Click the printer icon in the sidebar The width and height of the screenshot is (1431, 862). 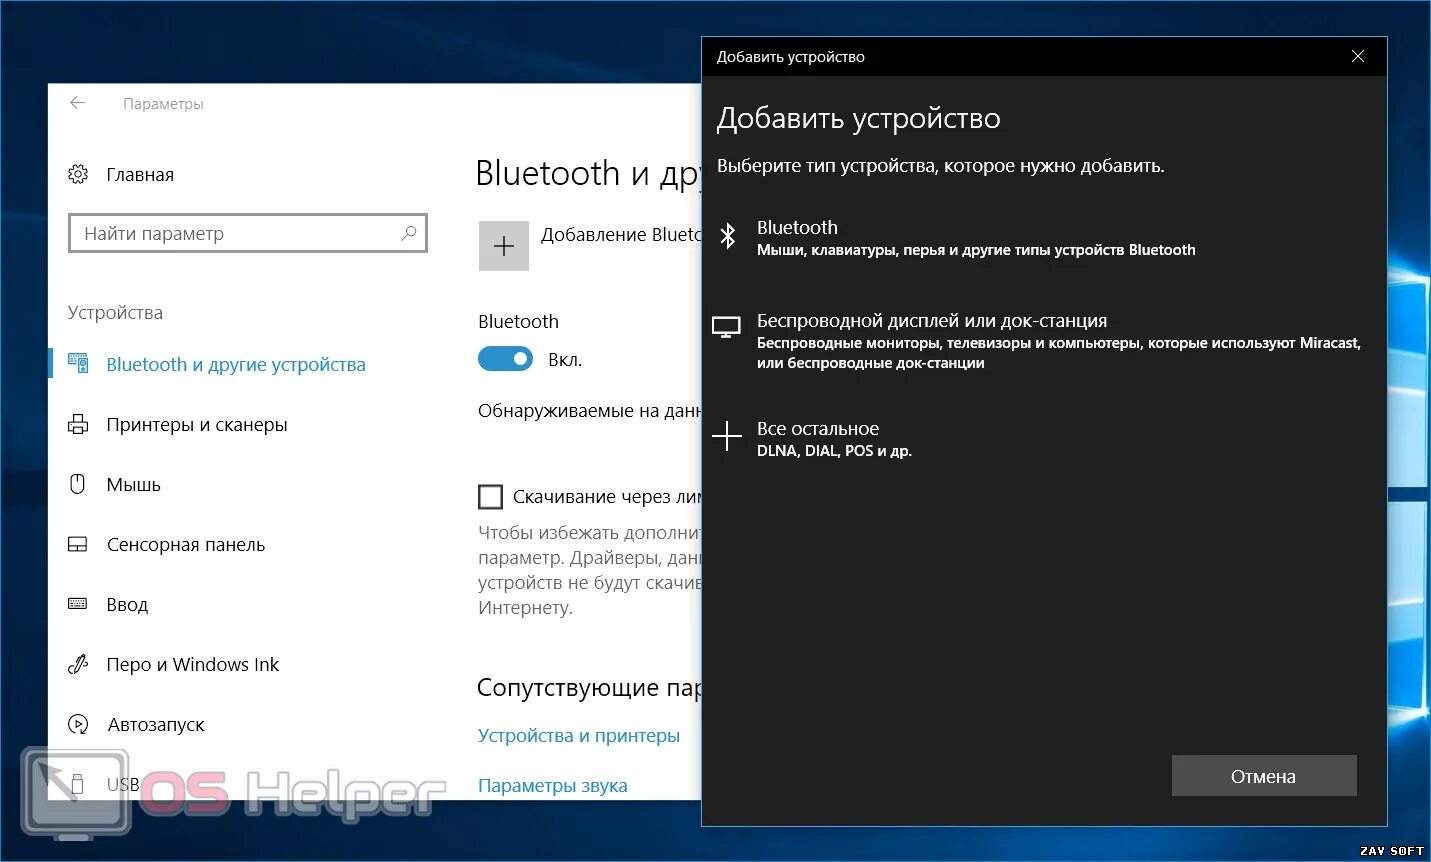click(78, 424)
